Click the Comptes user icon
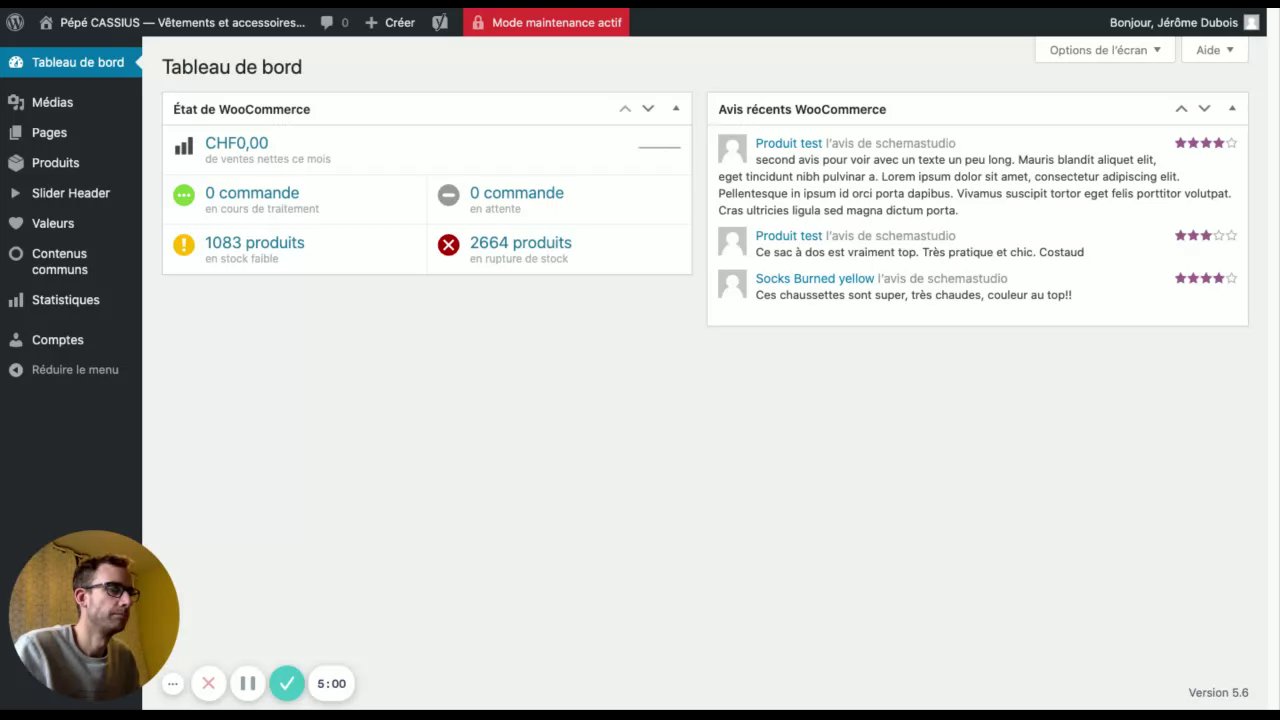 pyautogui.click(x=16, y=340)
